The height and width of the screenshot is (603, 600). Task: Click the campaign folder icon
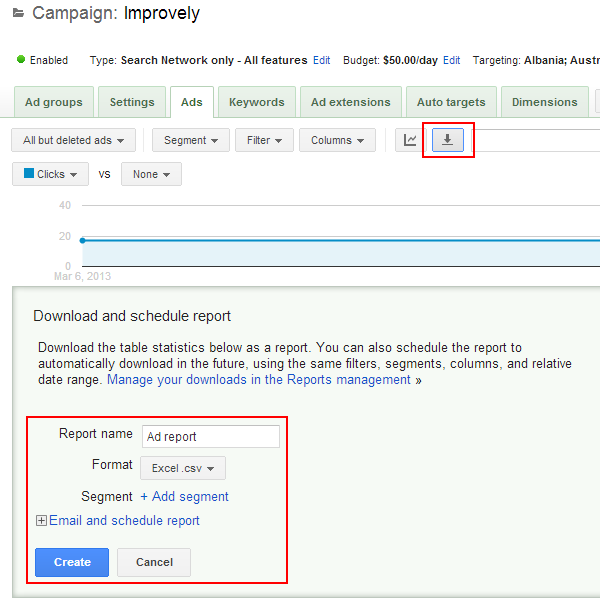18,13
